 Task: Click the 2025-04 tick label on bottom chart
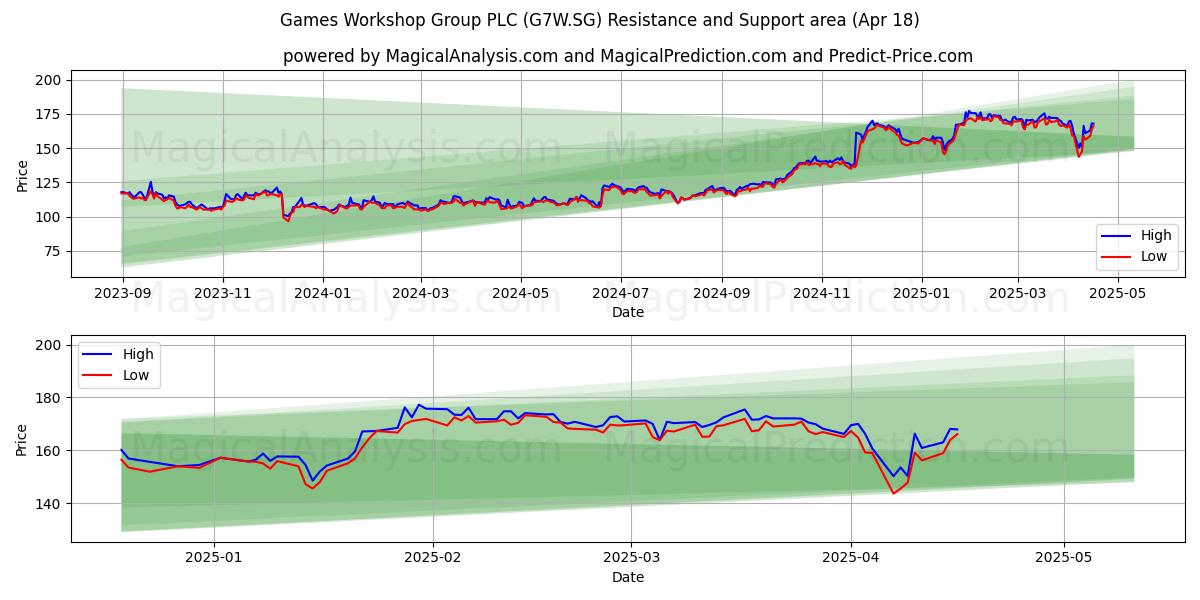click(851, 558)
